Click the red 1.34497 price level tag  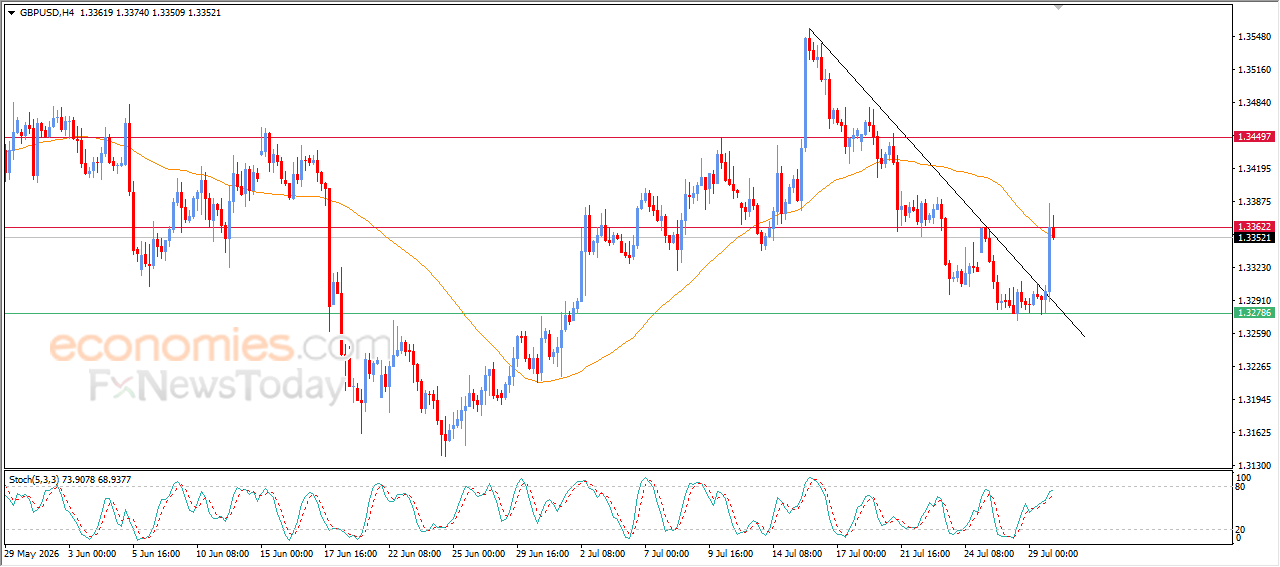point(1254,137)
